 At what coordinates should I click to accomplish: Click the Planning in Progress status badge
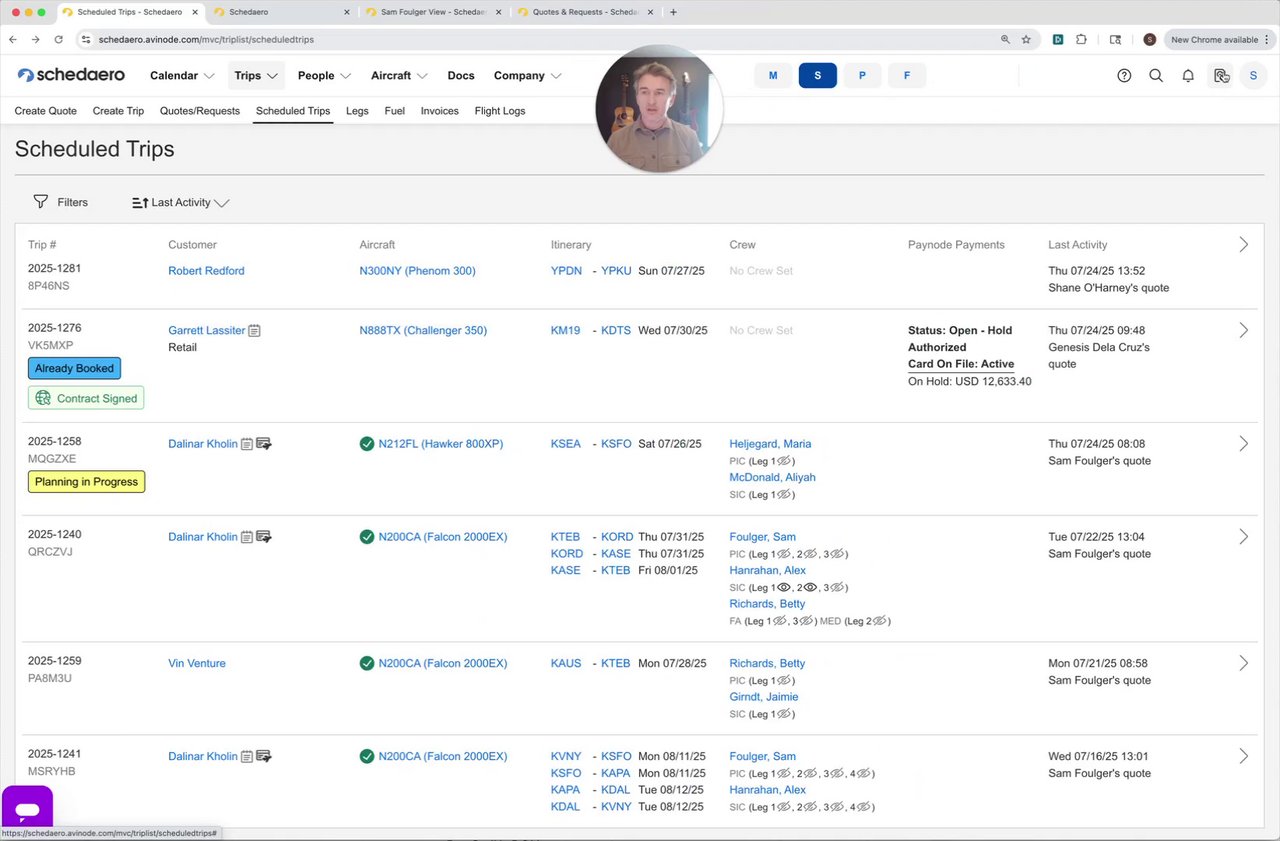click(86, 482)
